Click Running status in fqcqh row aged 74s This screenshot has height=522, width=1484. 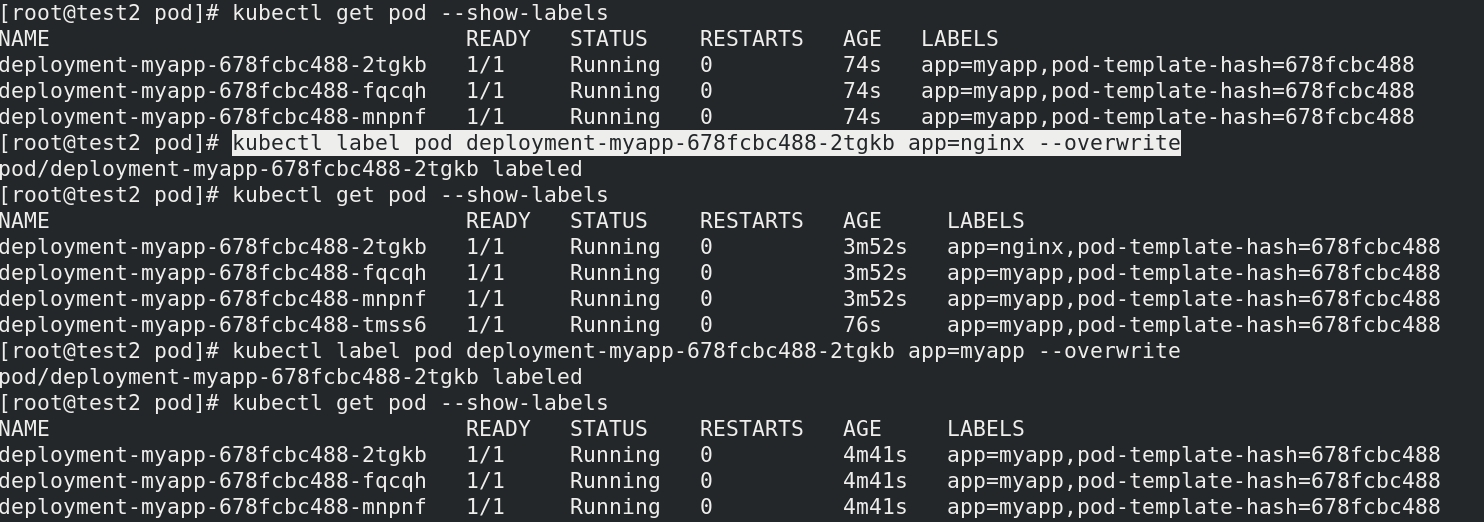point(615,91)
